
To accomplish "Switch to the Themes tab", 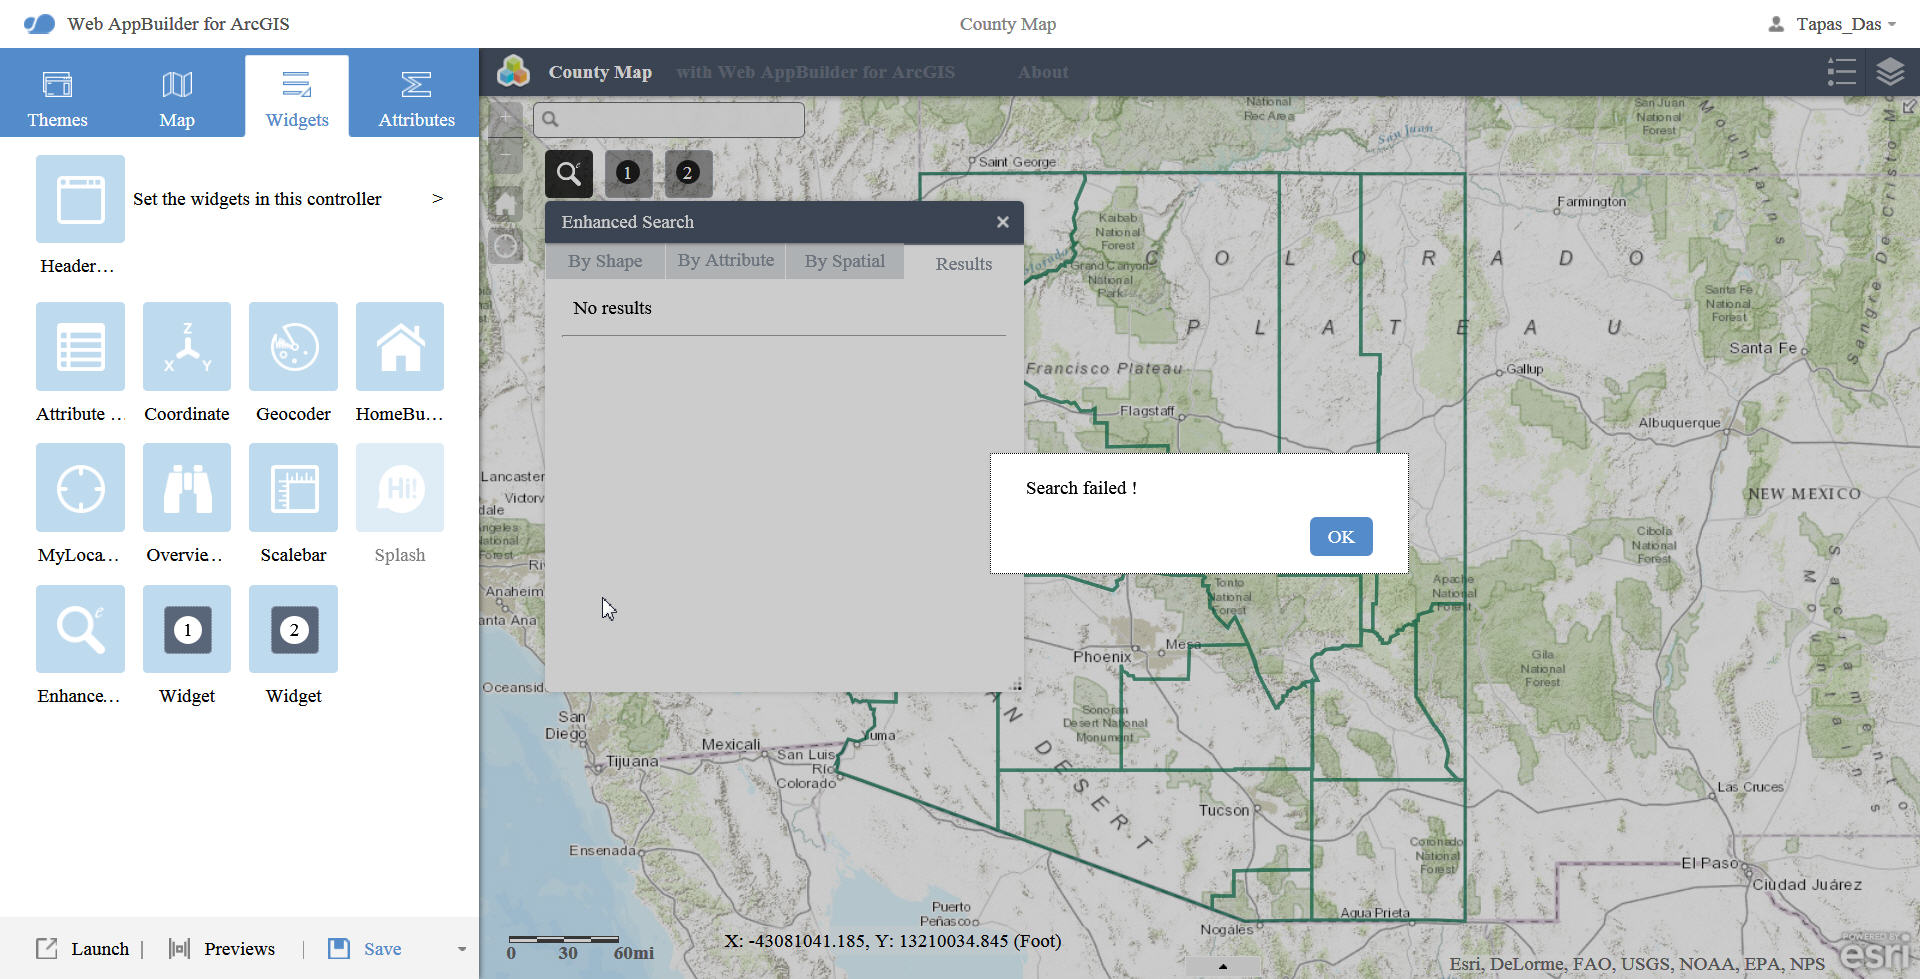I will [57, 95].
